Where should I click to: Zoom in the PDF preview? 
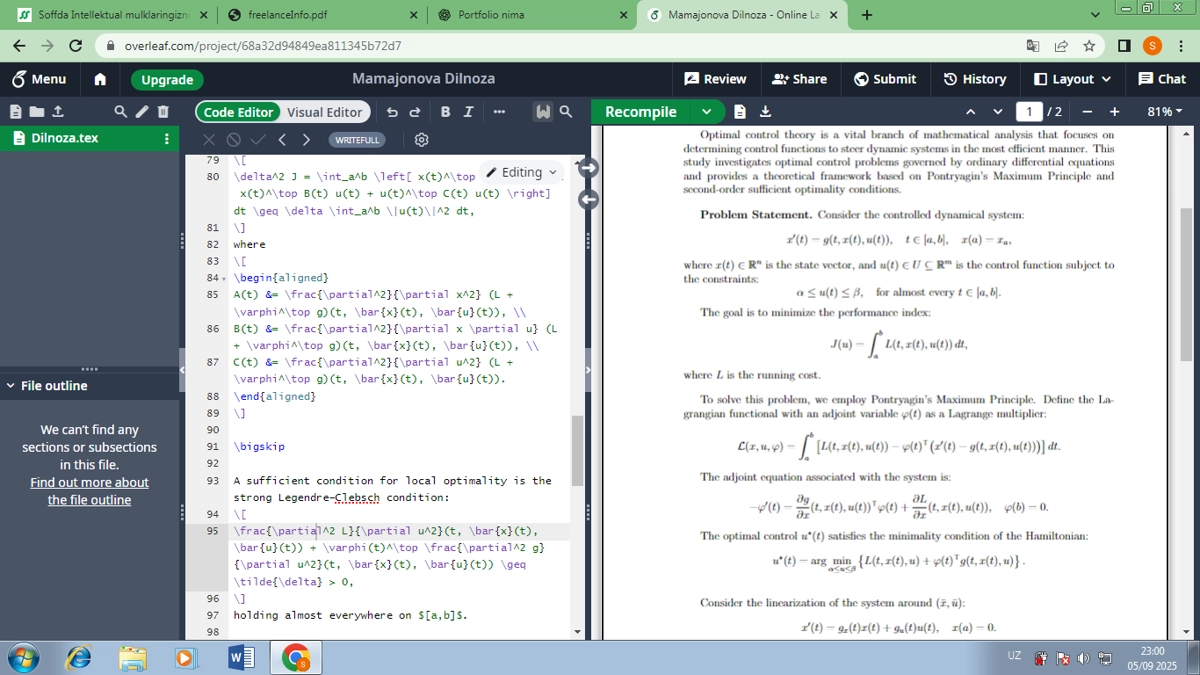[1114, 112]
